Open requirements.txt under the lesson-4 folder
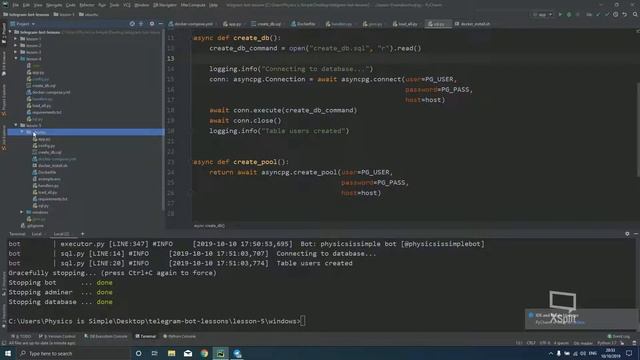Screen dimensions: 640x360 pyautogui.click(x=47, y=112)
